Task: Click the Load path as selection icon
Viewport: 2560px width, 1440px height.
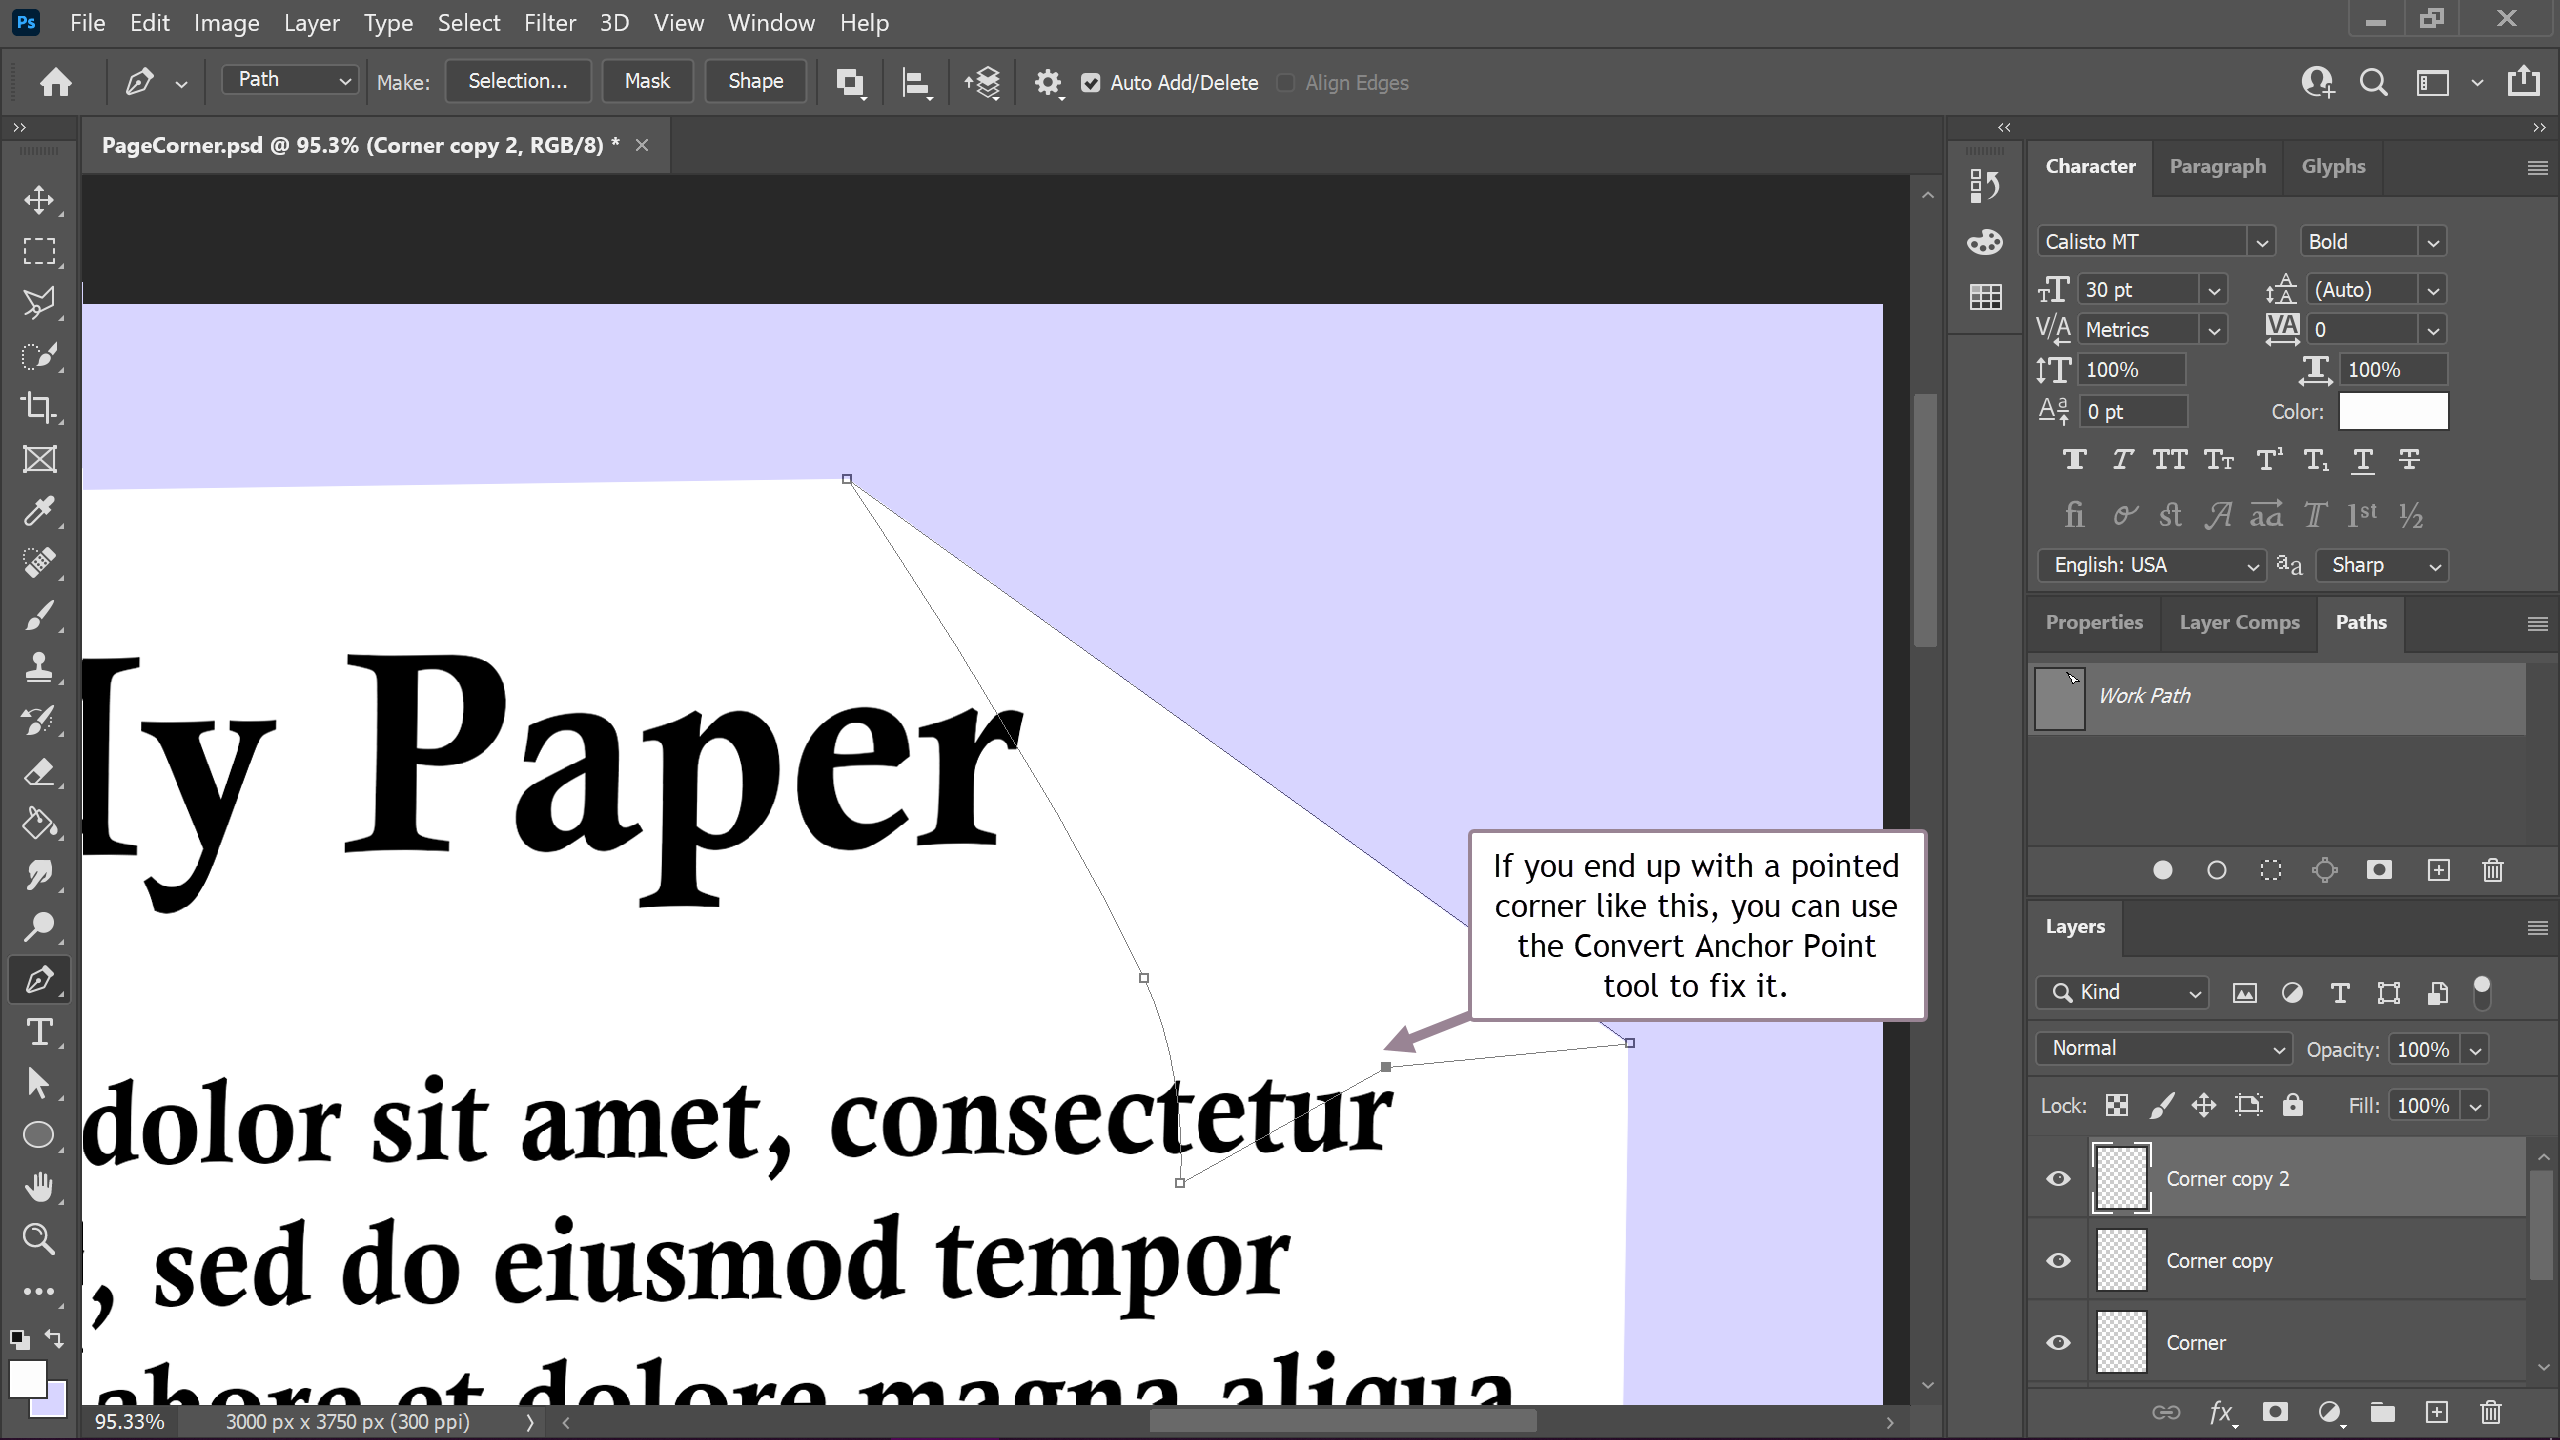Action: click(2270, 870)
